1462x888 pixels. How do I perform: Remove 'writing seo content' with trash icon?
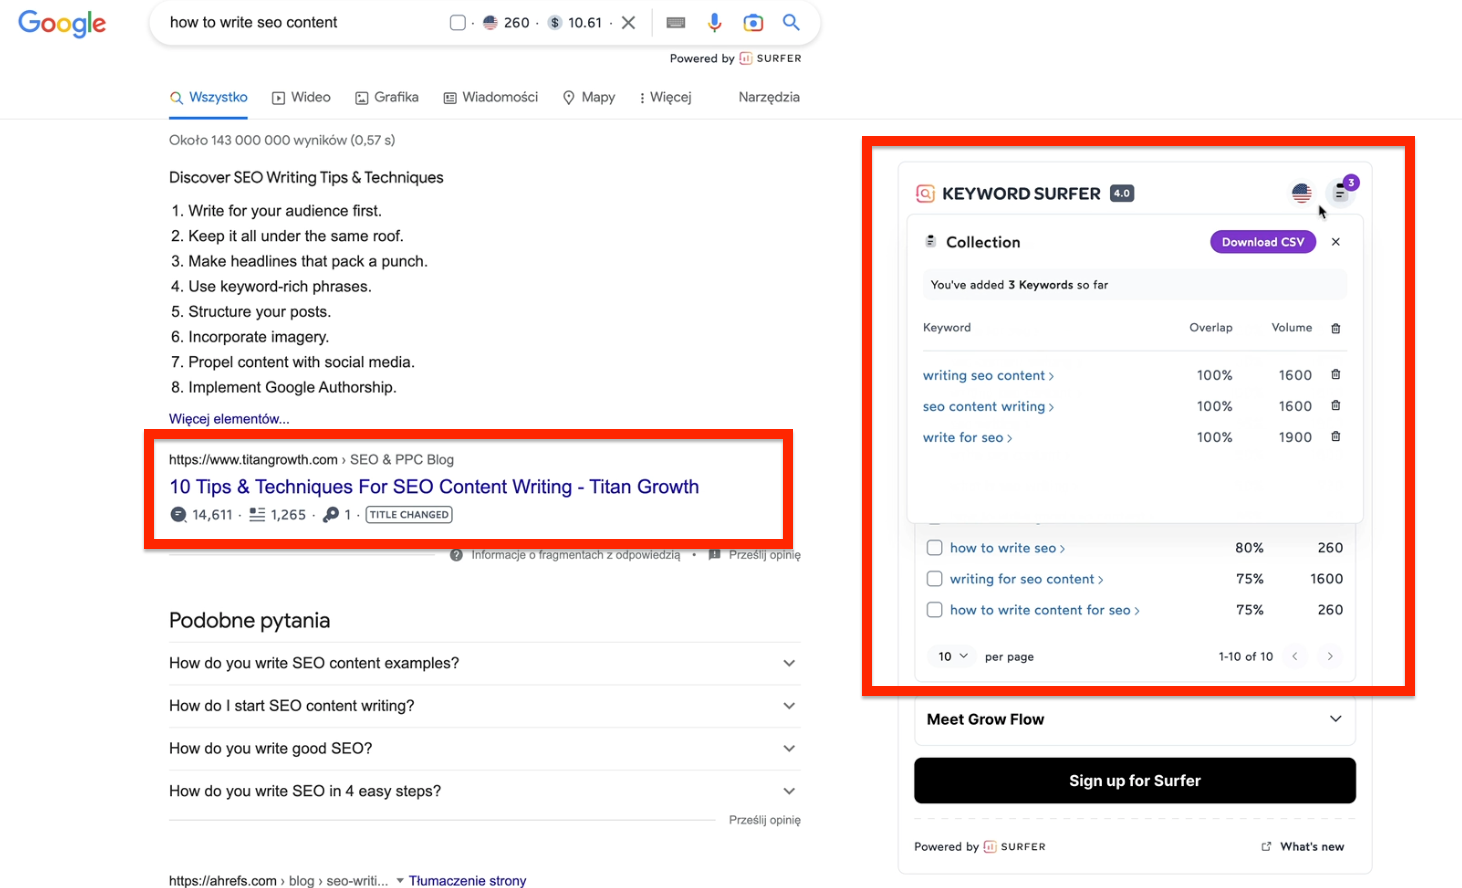(x=1336, y=375)
